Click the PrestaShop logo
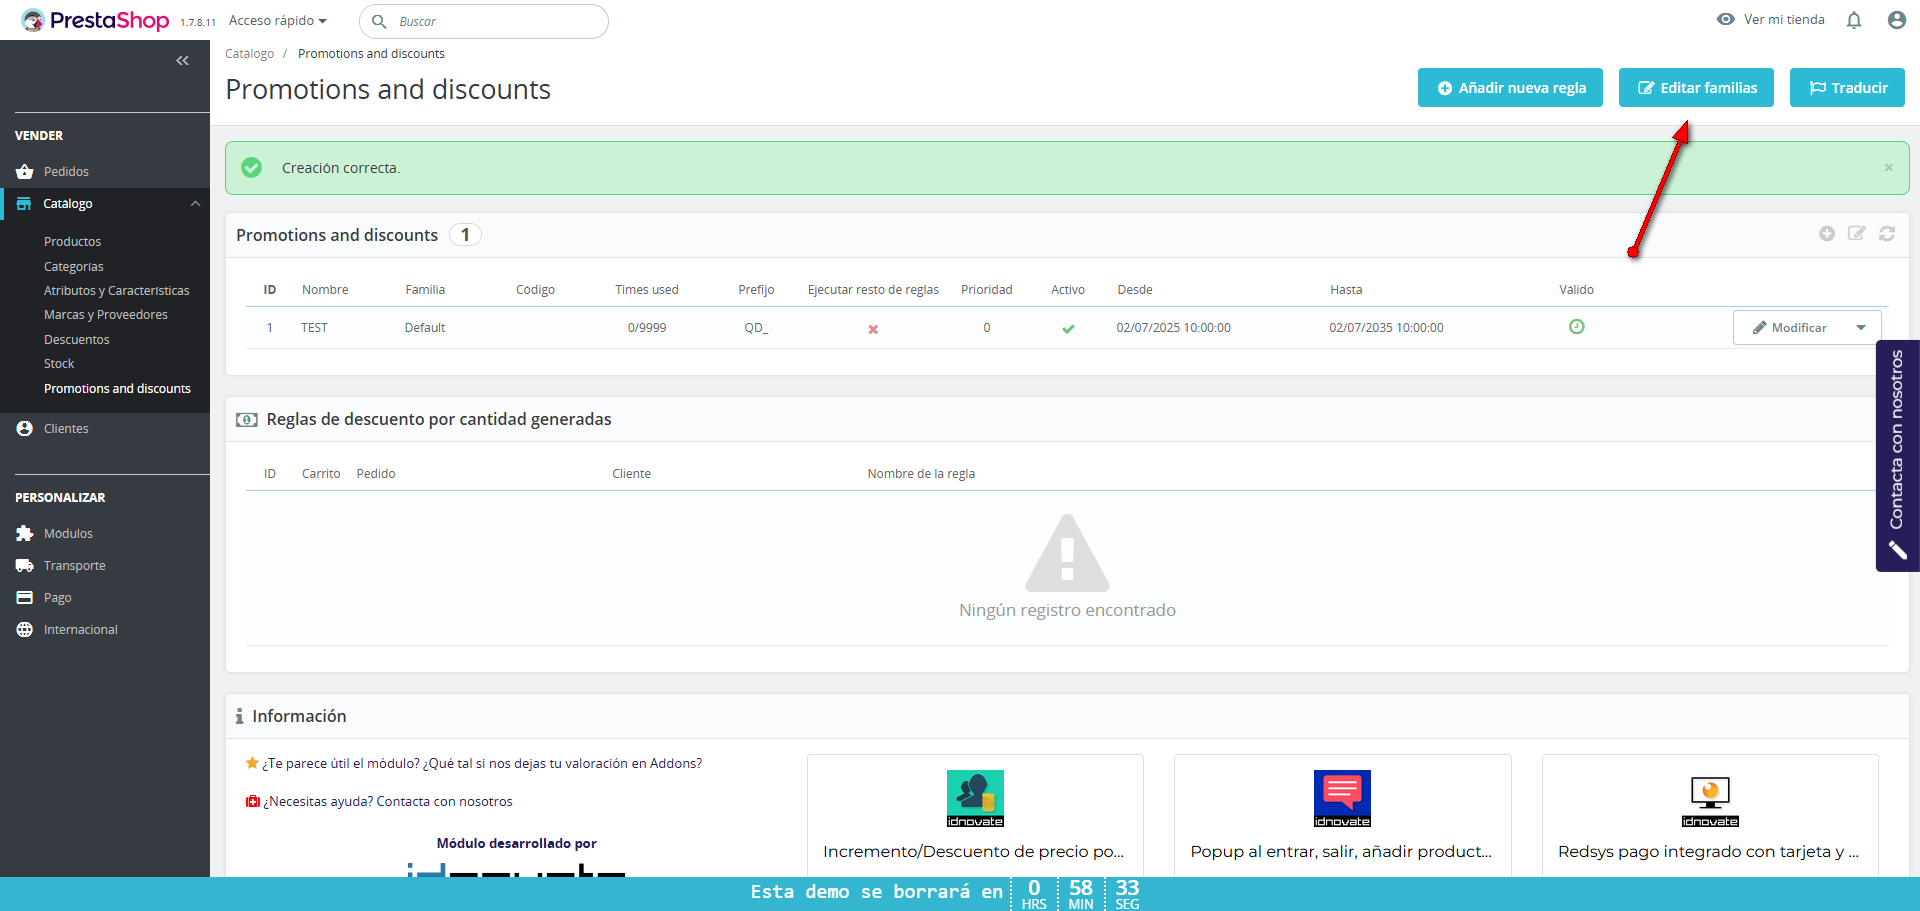The image size is (1920, 911). tap(95, 20)
